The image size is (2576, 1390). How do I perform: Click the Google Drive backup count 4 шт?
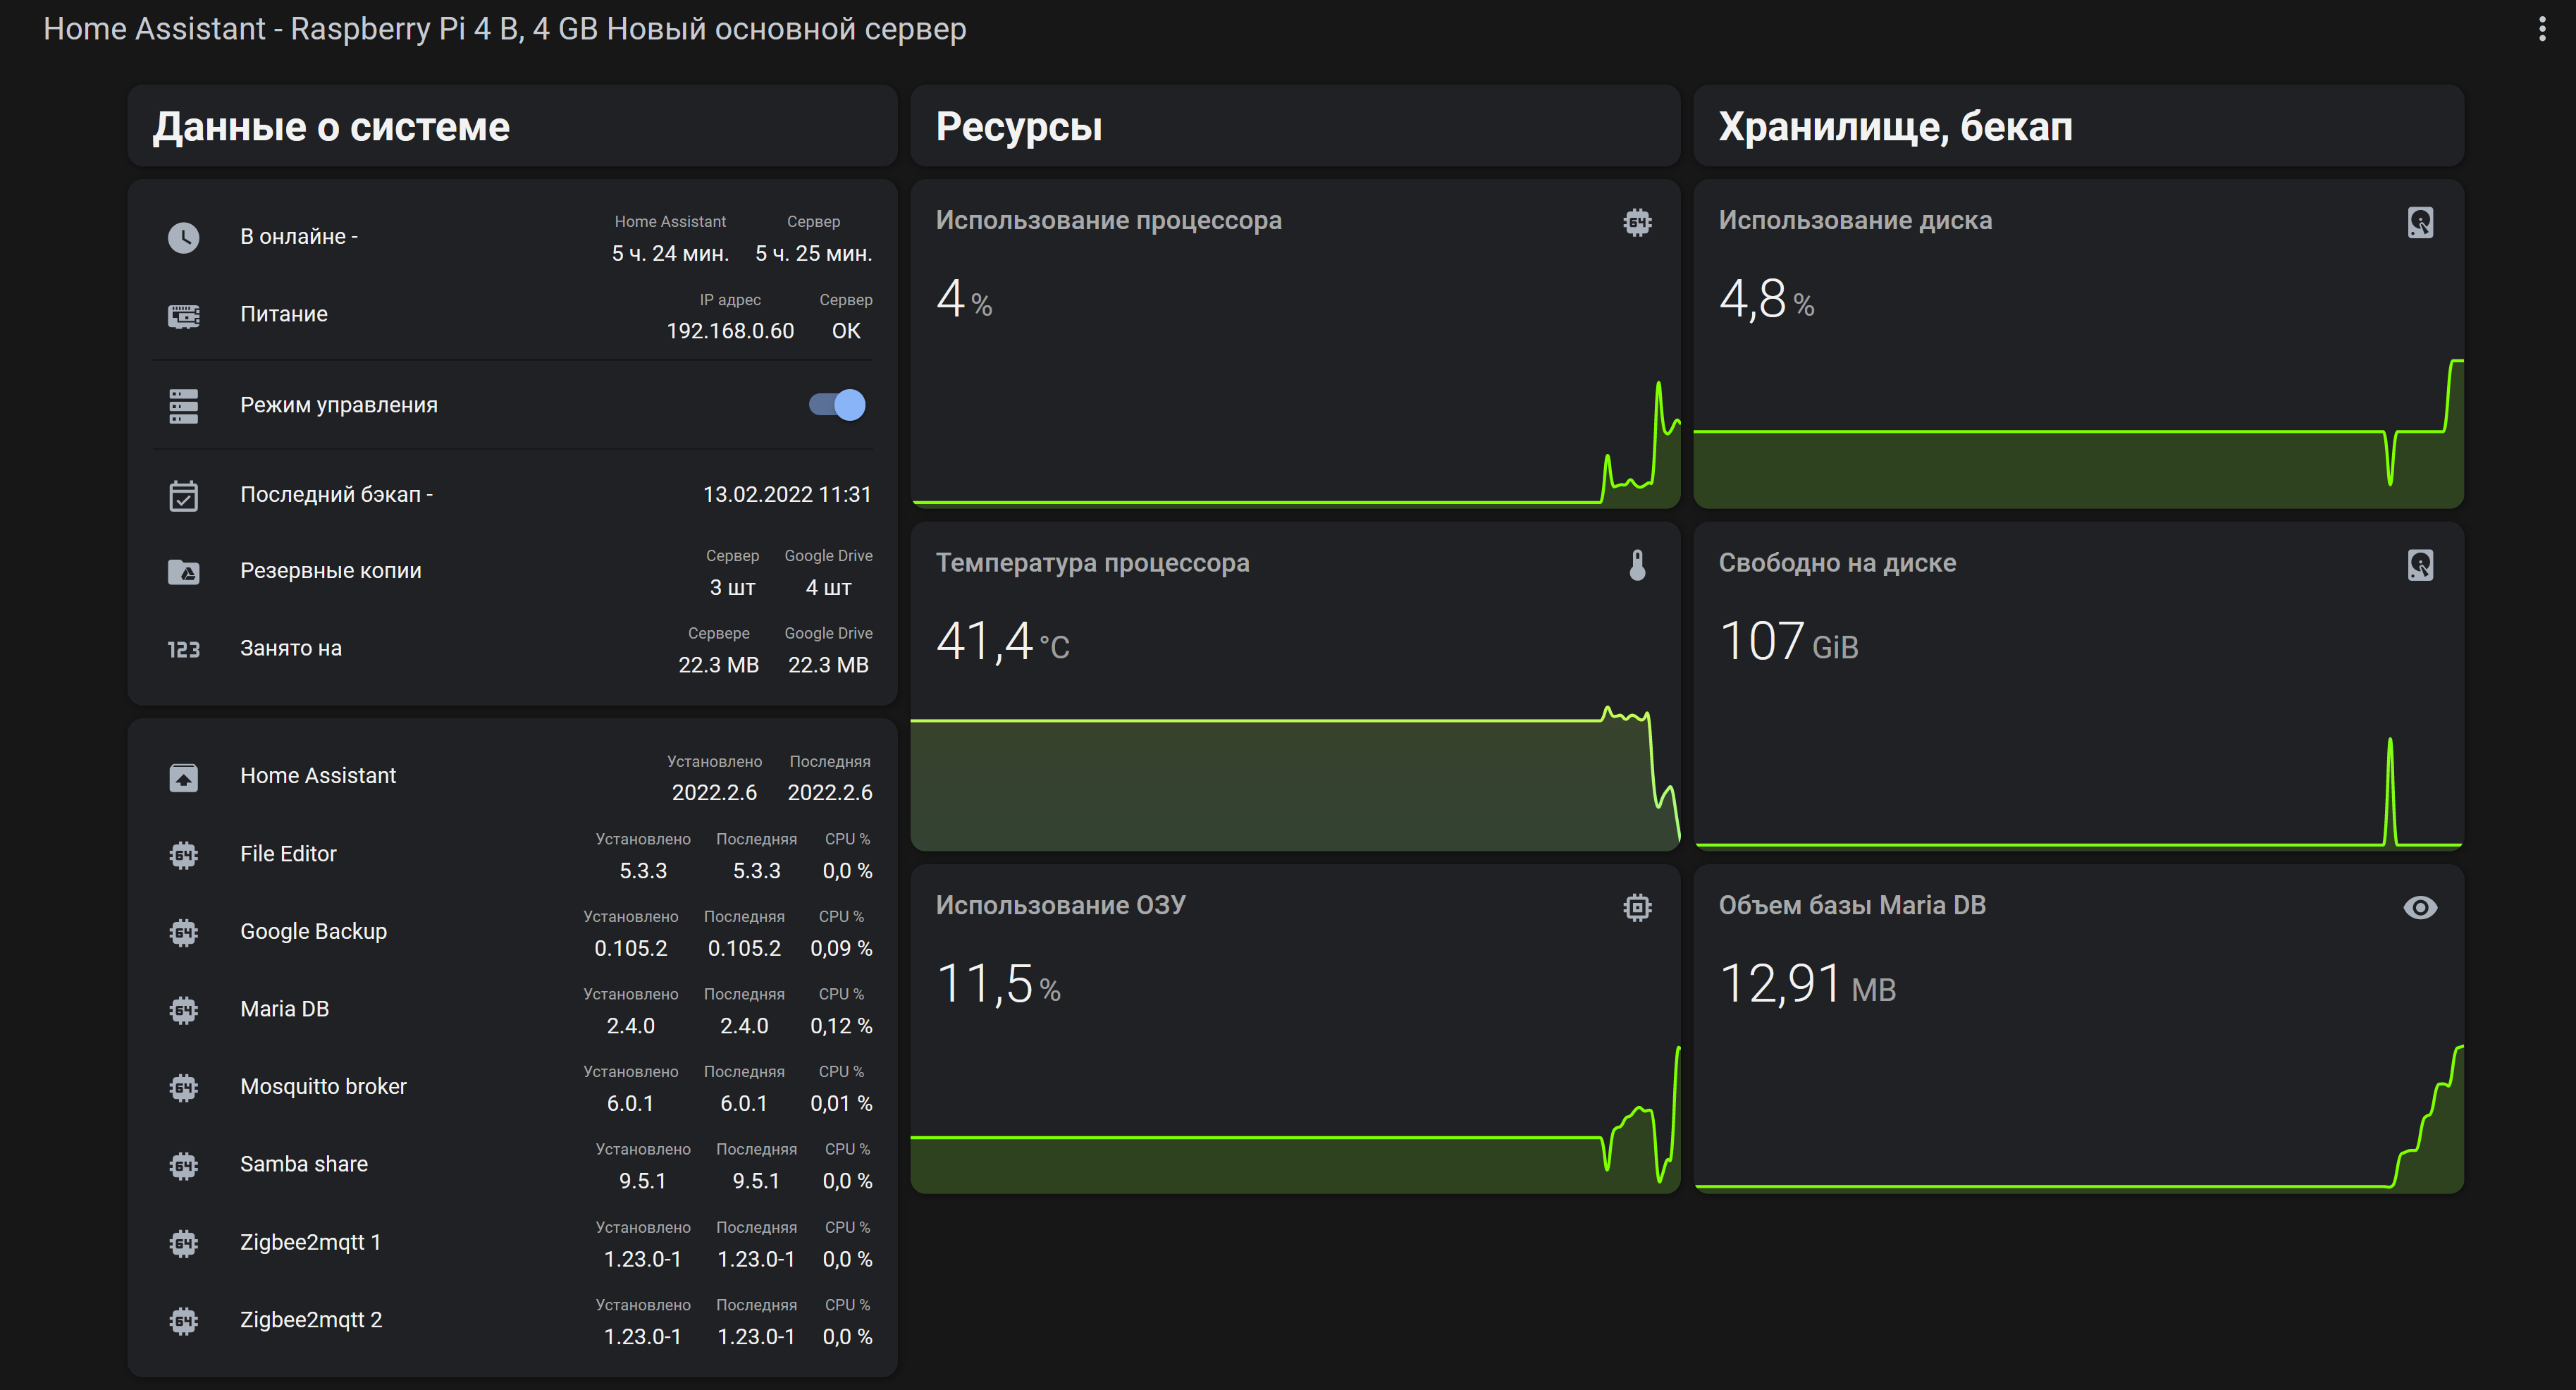pos(828,588)
